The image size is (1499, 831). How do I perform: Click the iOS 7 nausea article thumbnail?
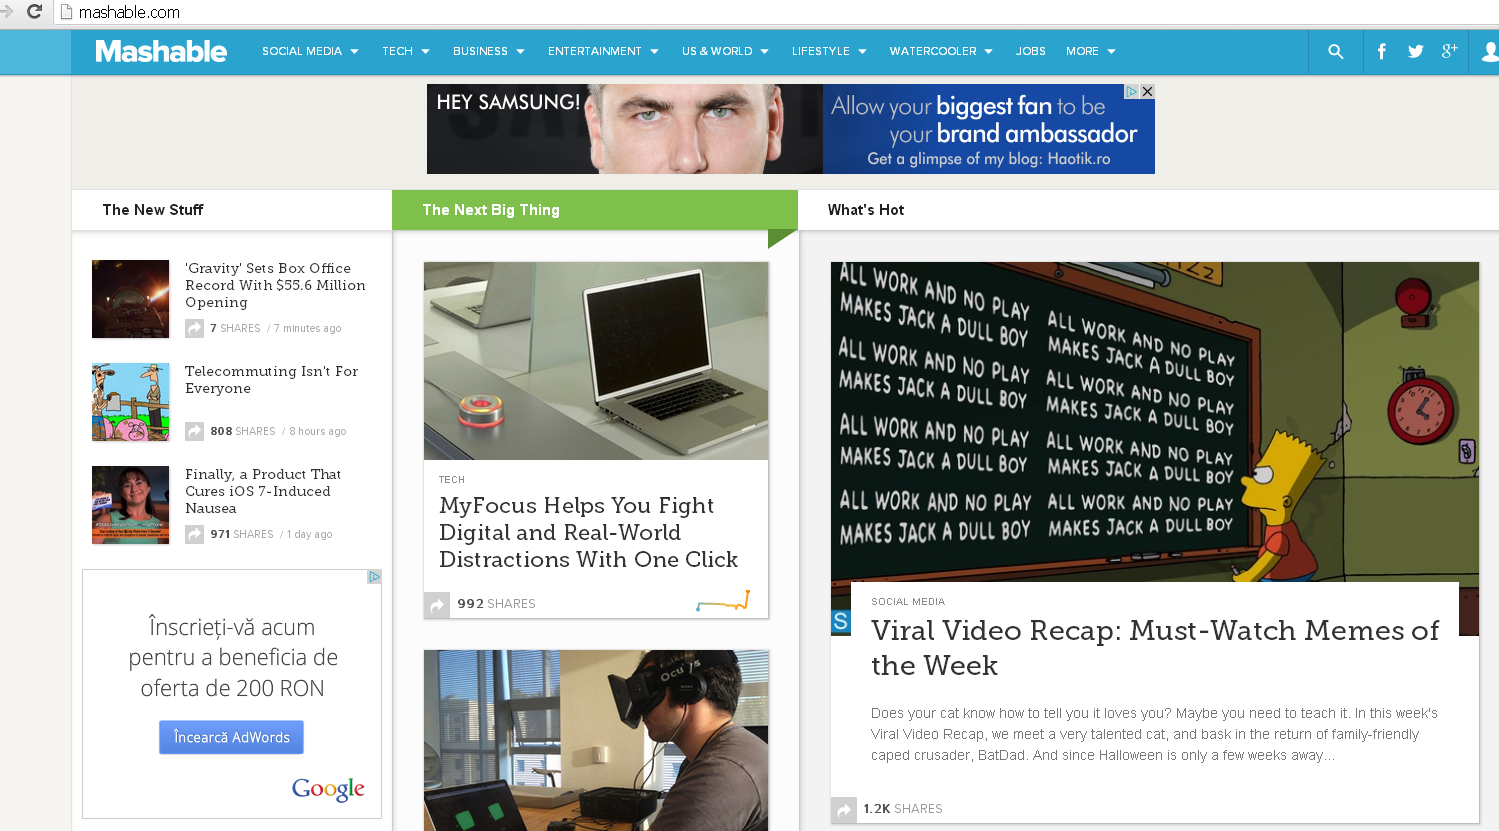[130, 505]
